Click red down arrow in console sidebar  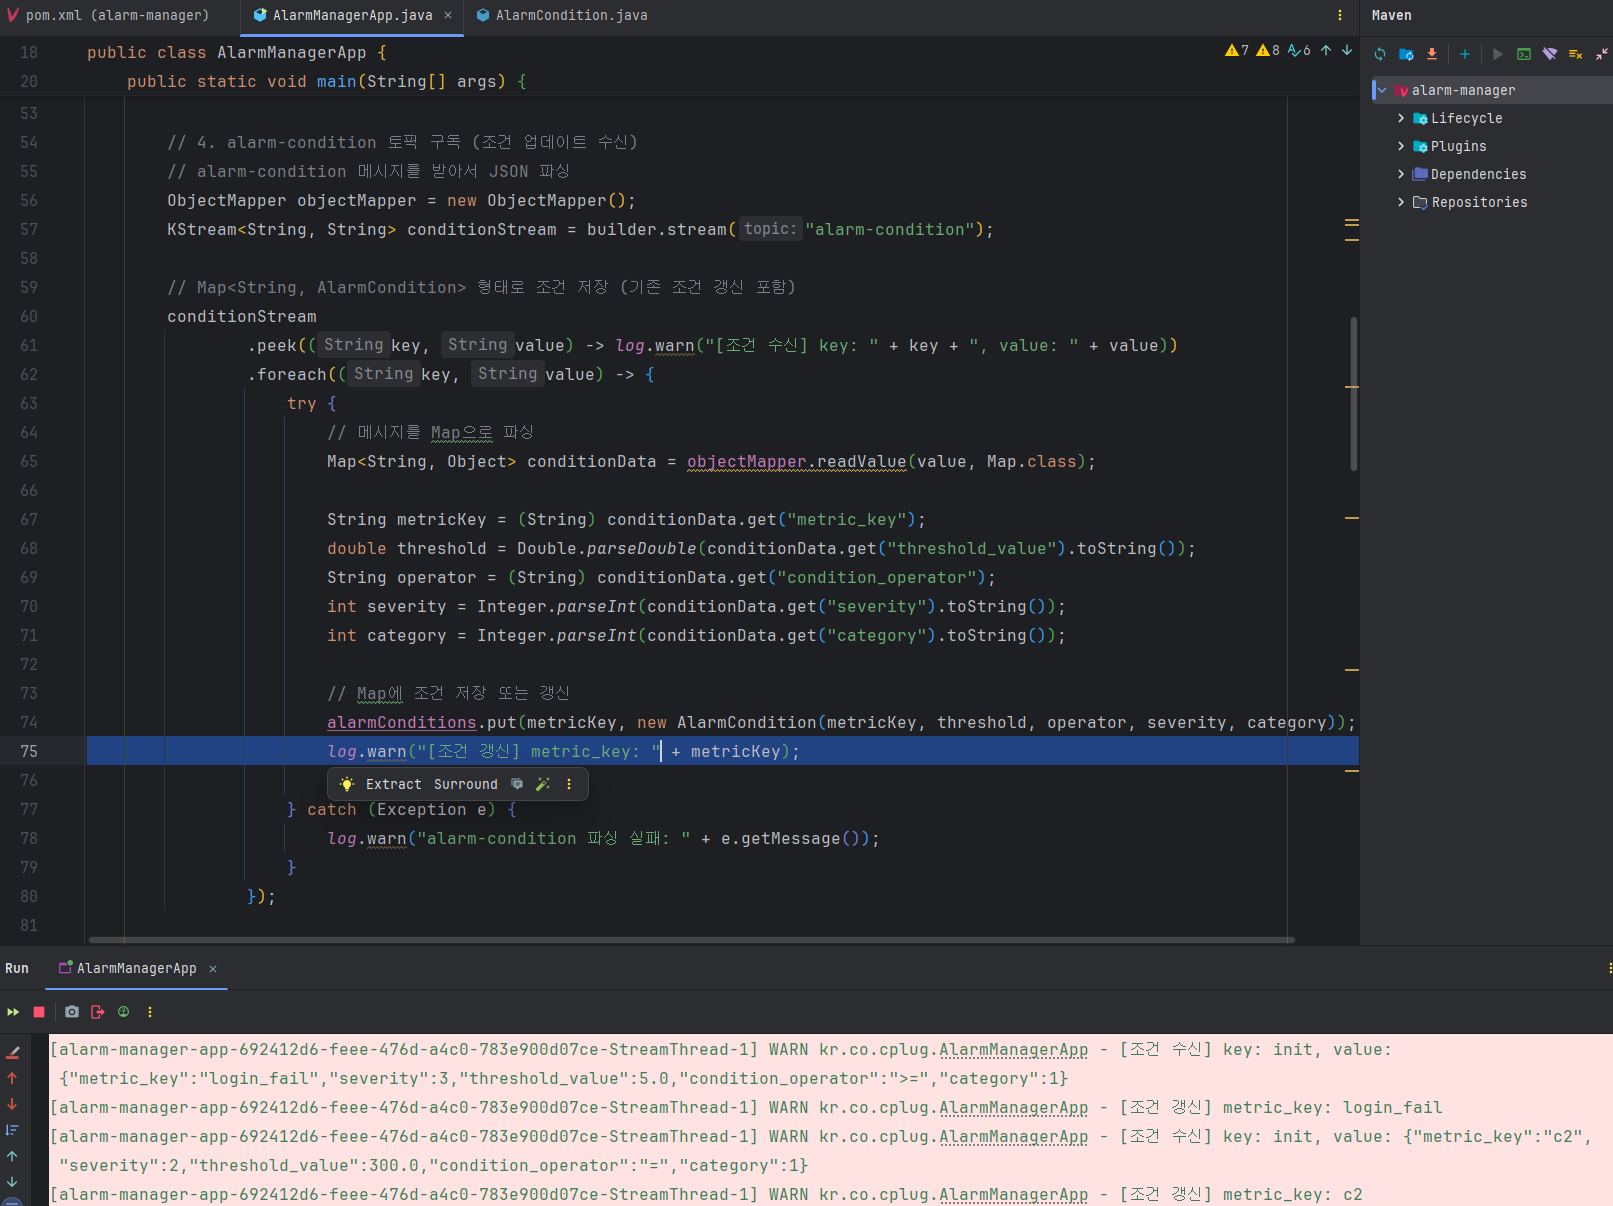pyautogui.click(x=12, y=1104)
